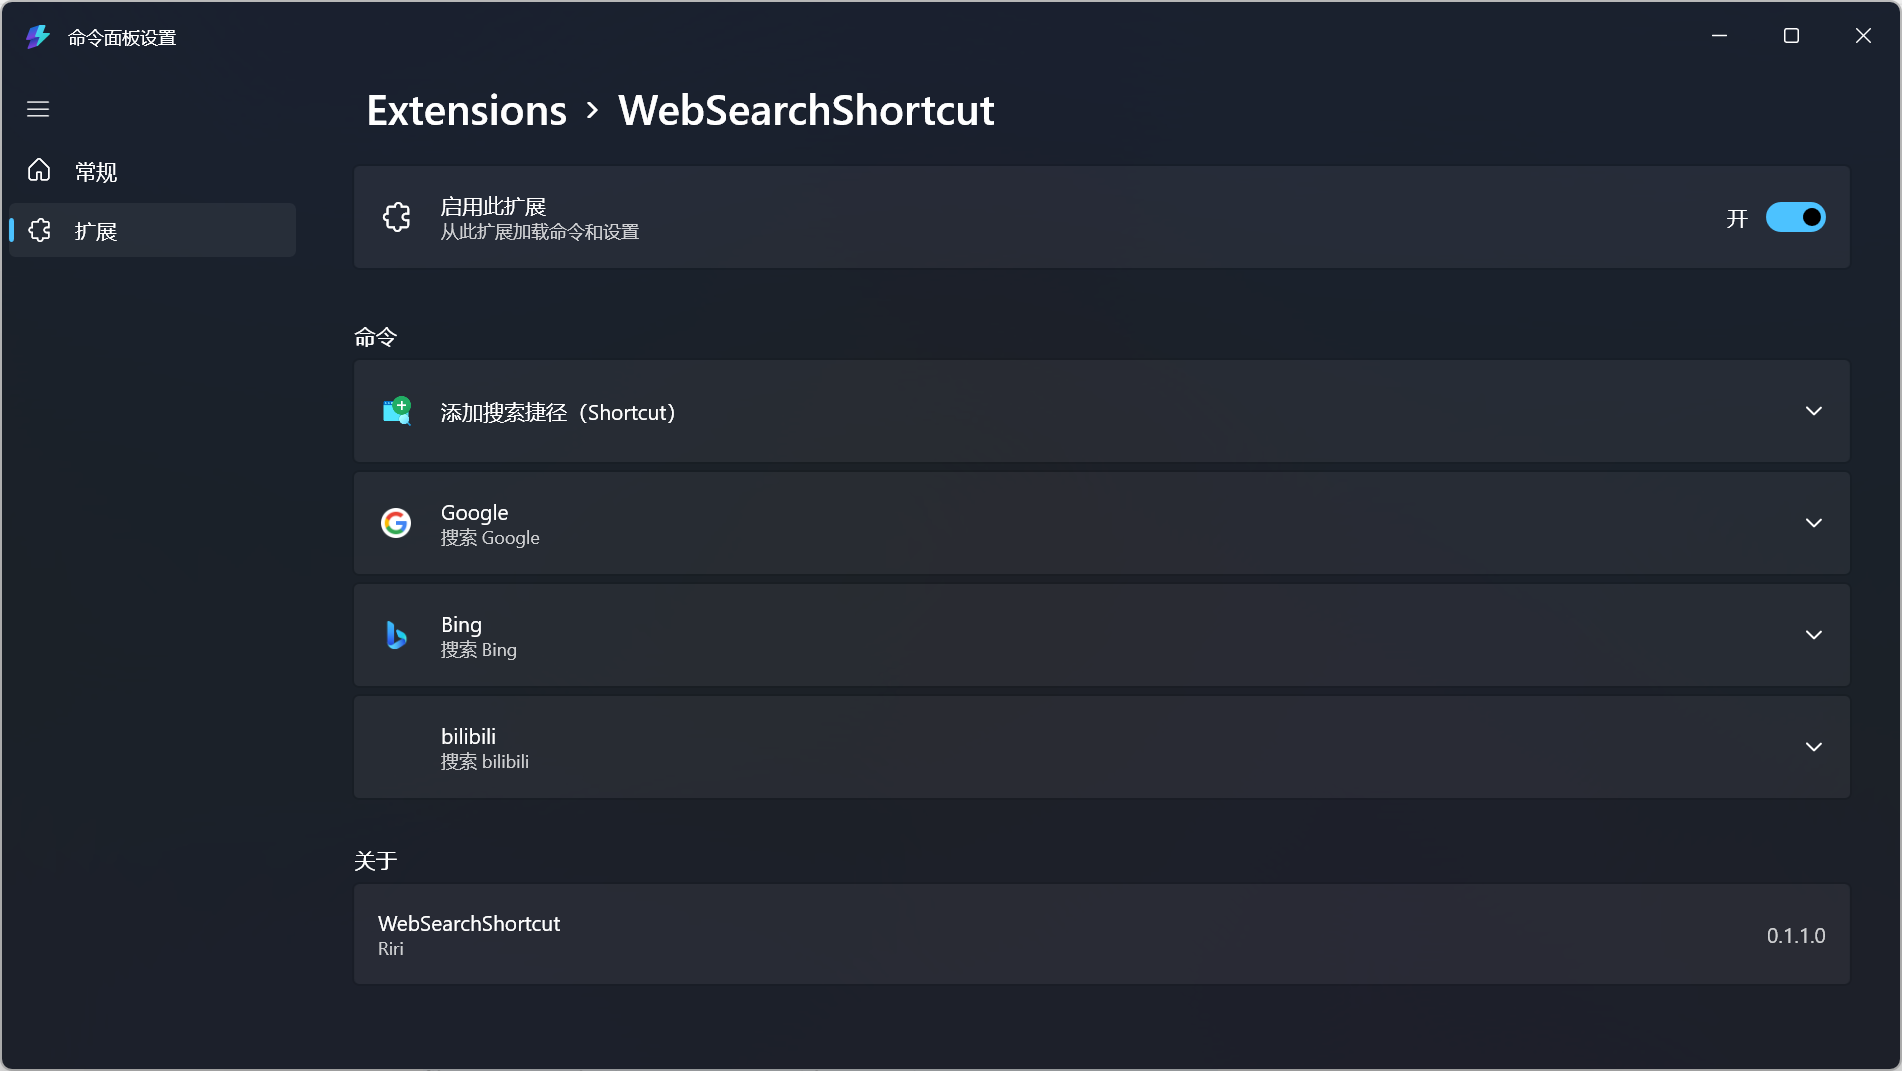1902x1071 pixels.
Task: Click the extension puzzle icon by 启用此扩展
Action: [397, 217]
